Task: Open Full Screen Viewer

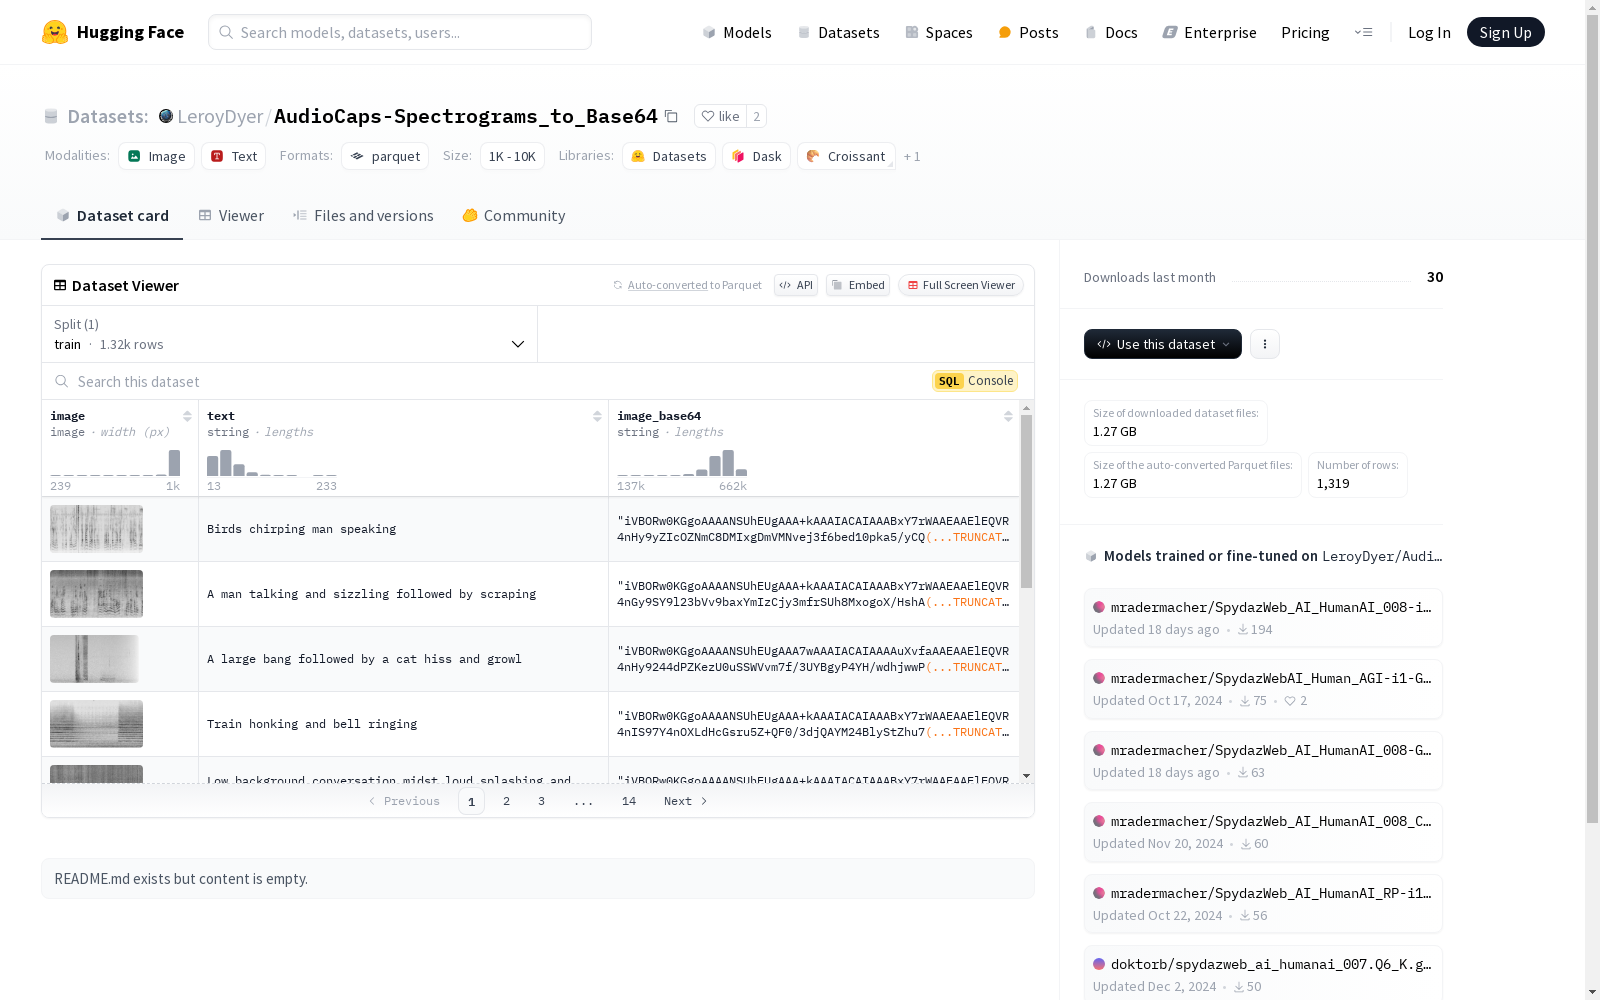Action: 961,285
